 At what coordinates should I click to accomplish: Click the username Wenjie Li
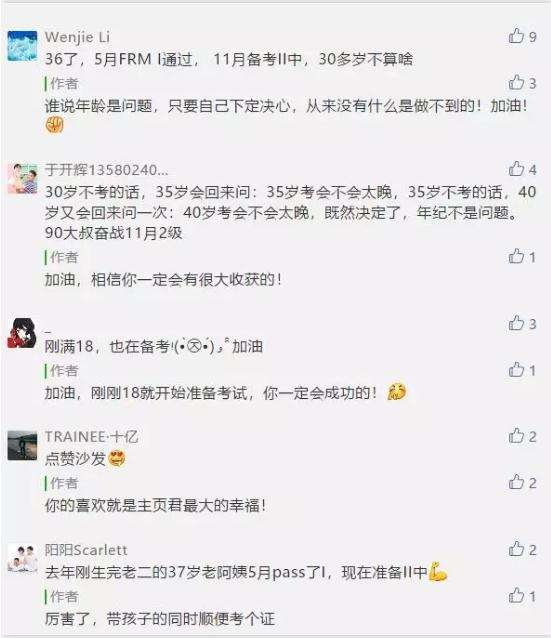[77, 37]
